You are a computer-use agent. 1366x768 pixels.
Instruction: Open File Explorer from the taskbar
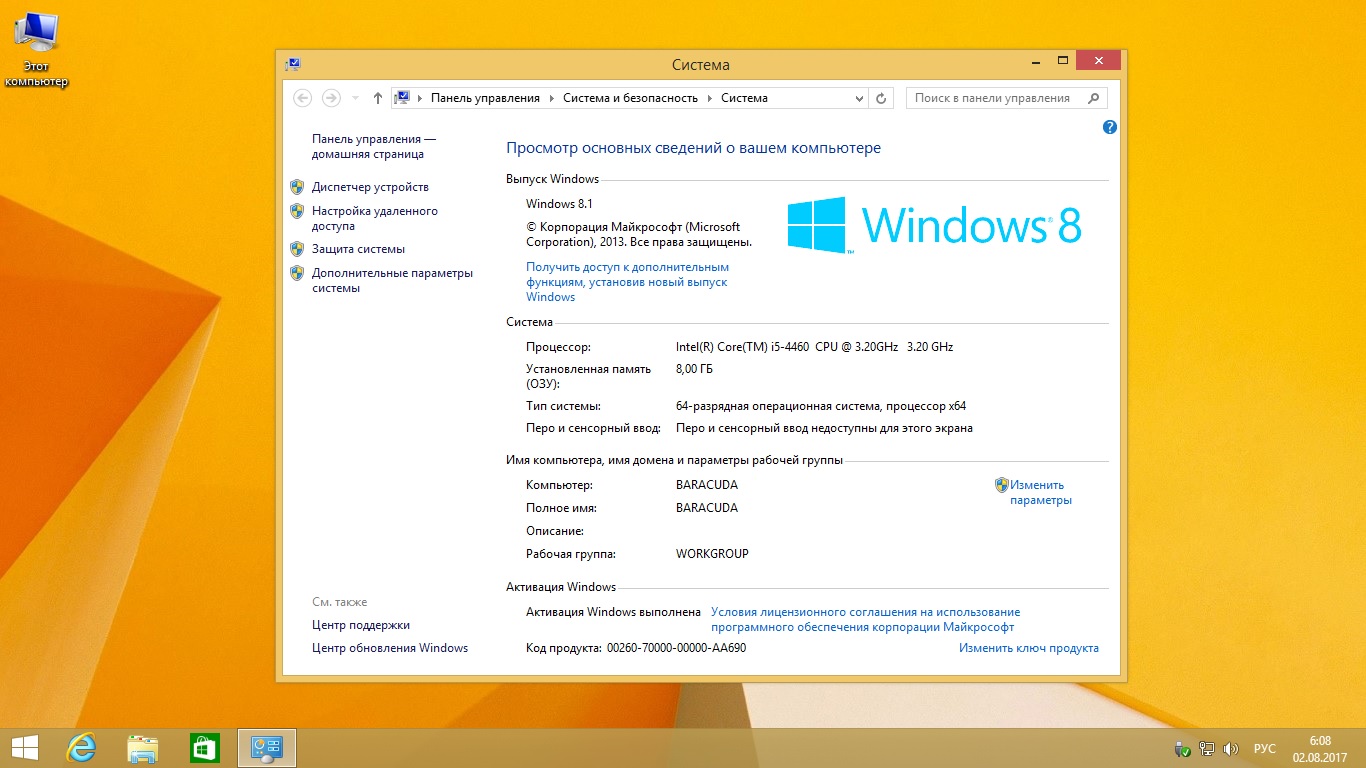(x=143, y=748)
